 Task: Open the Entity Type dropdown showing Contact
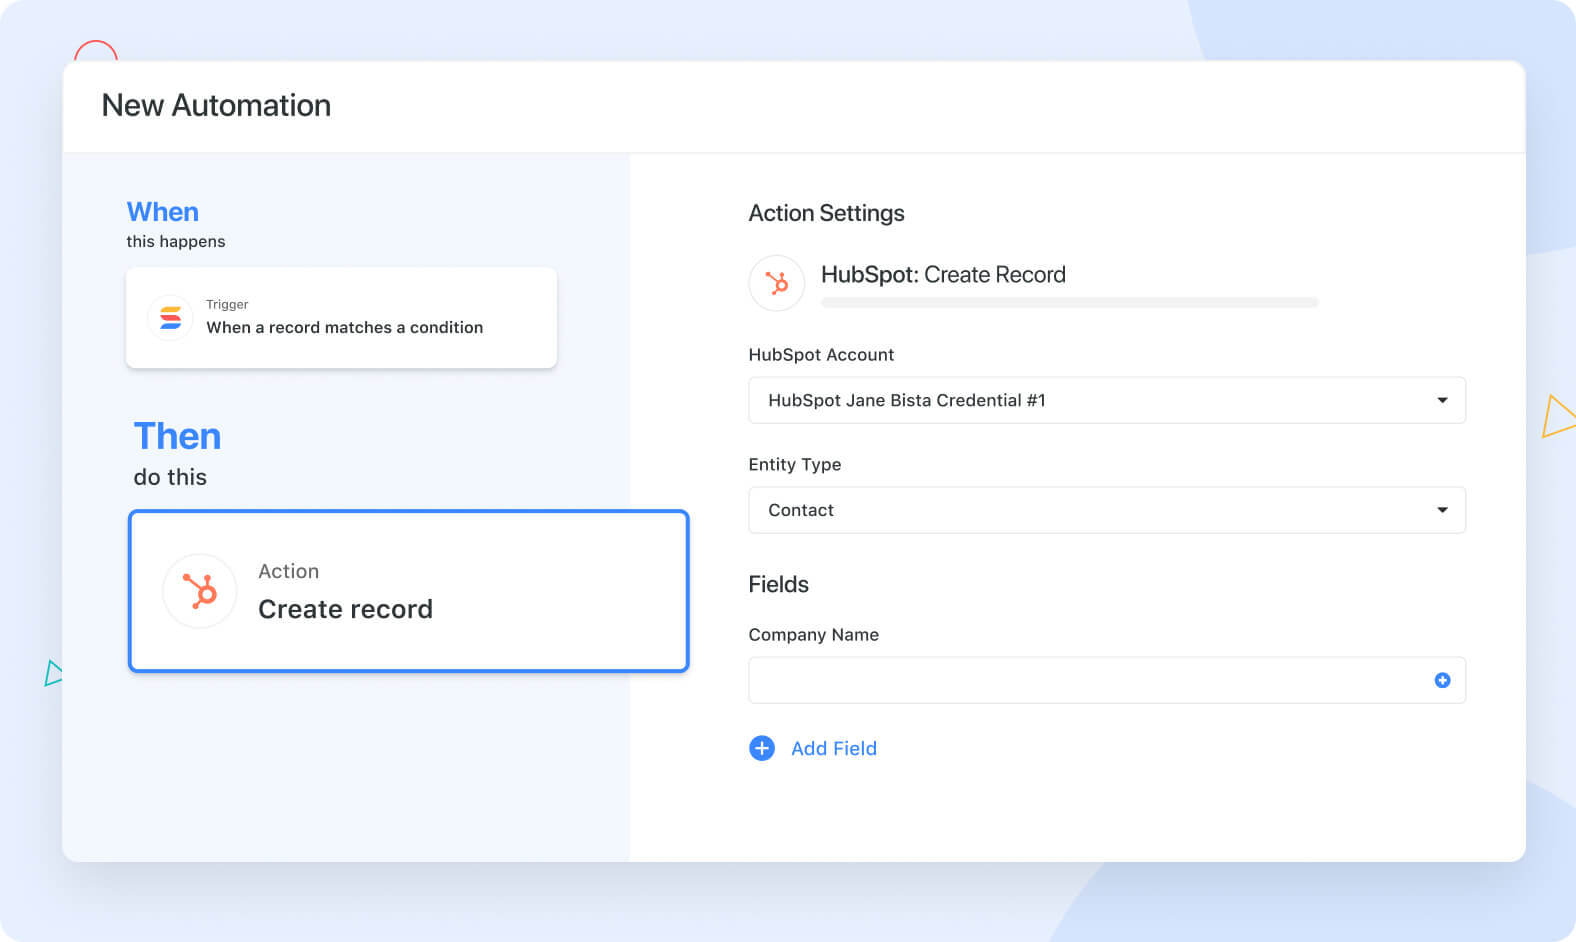[x=1107, y=510]
